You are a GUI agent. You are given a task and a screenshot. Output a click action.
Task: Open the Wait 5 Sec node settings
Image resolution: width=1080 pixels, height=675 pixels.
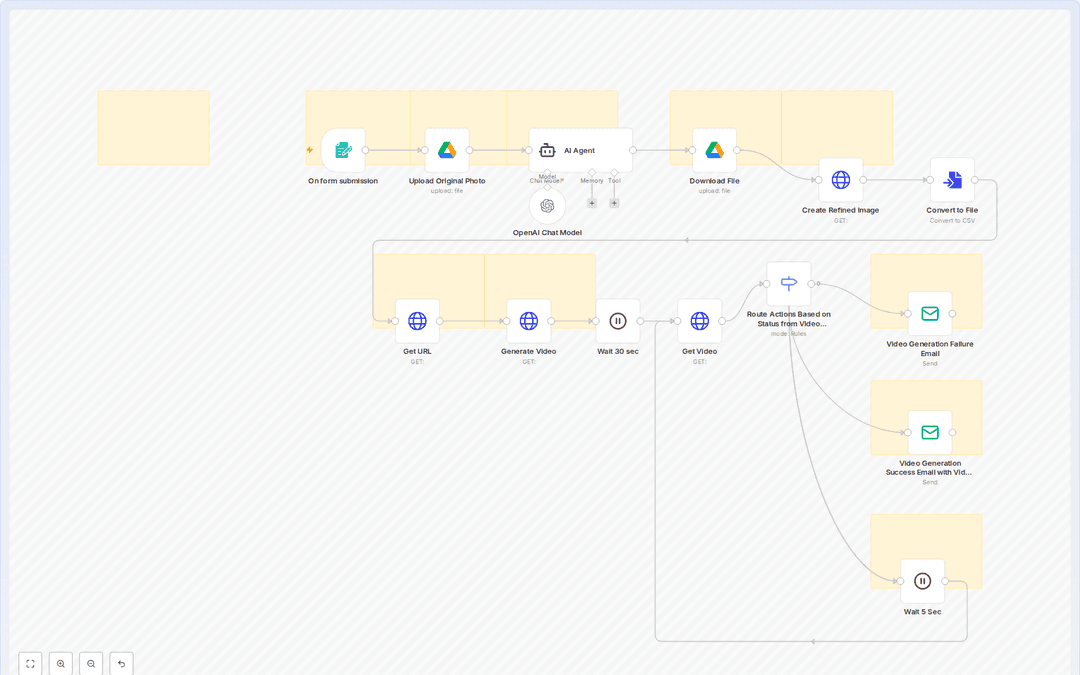[921, 580]
